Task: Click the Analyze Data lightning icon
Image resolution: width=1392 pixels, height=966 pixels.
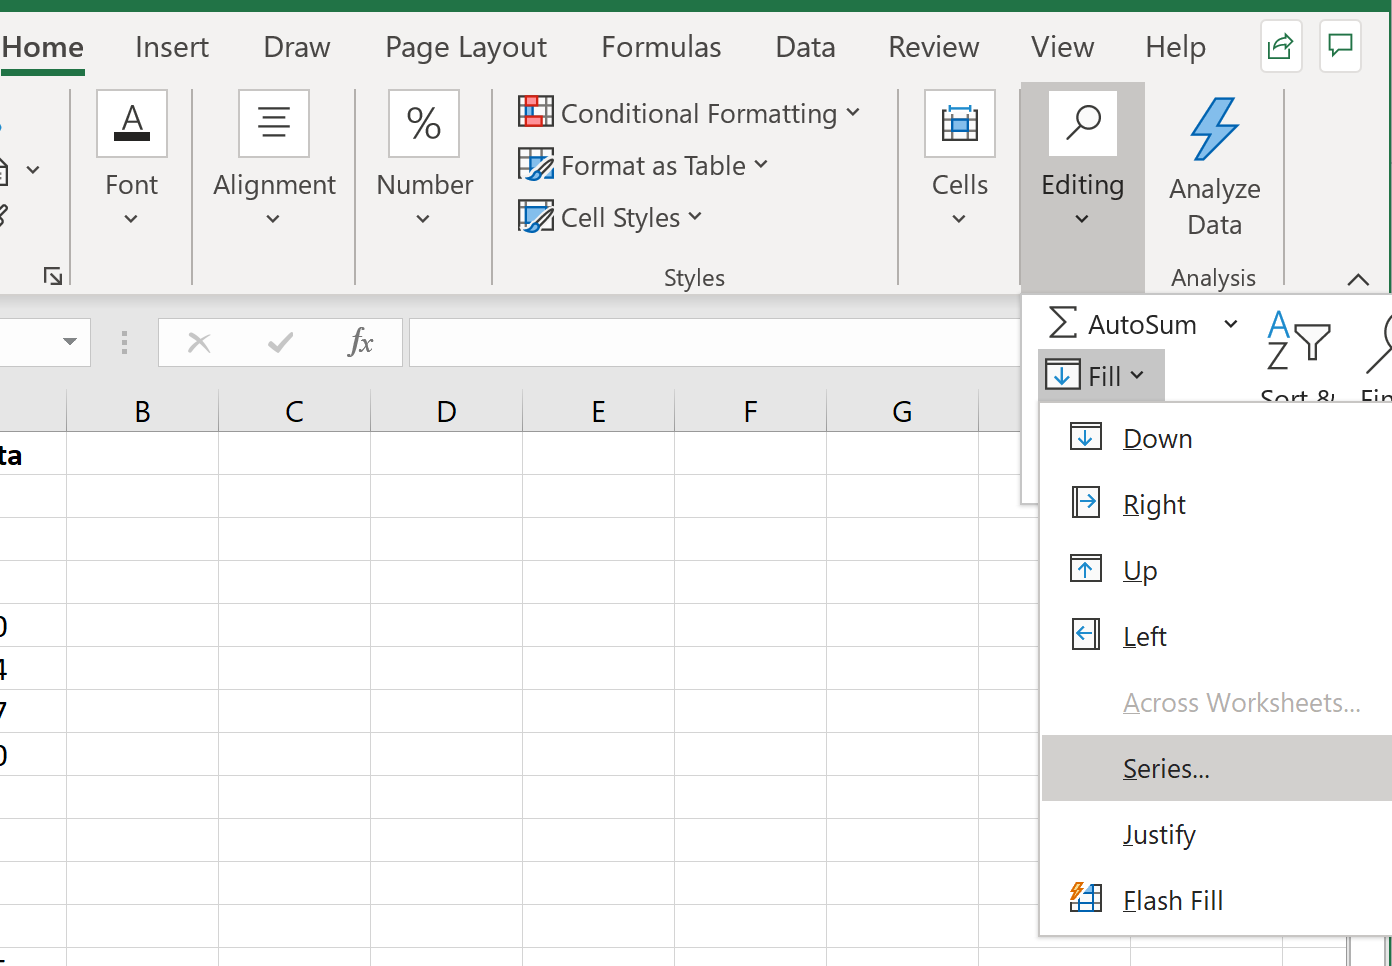Action: pos(1214,129)
